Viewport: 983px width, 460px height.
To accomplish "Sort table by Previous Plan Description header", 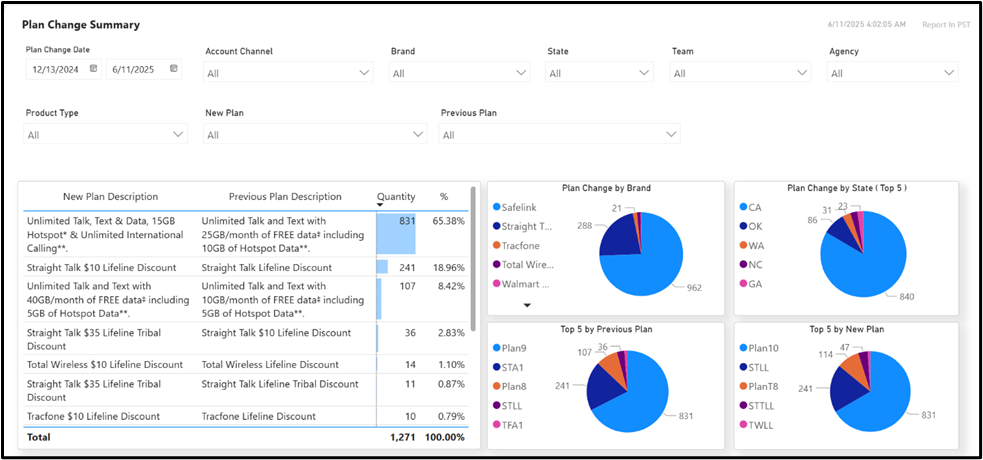I will point(285,197).
